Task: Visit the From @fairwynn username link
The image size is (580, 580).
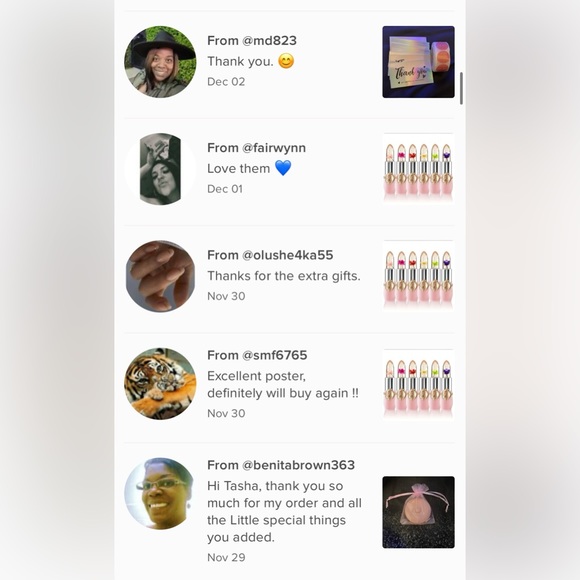Action: point(256,148)
